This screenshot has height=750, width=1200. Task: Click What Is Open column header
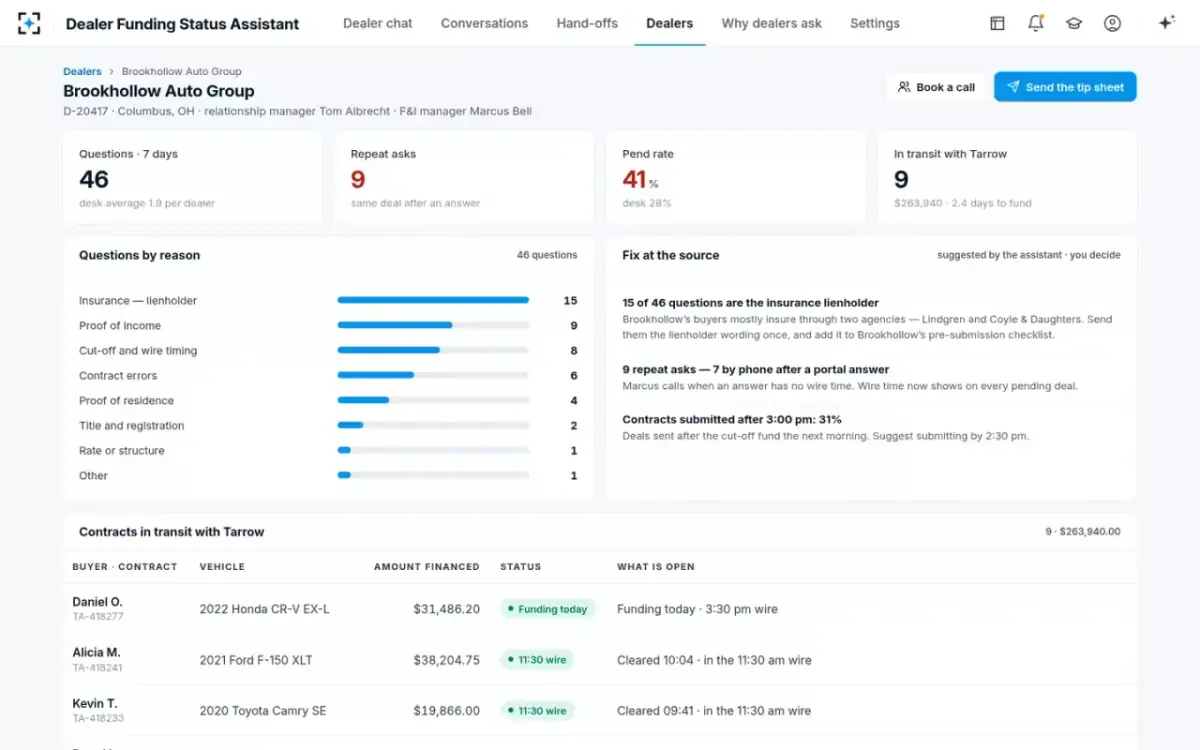pyautogui.click(x=656, y=567)
